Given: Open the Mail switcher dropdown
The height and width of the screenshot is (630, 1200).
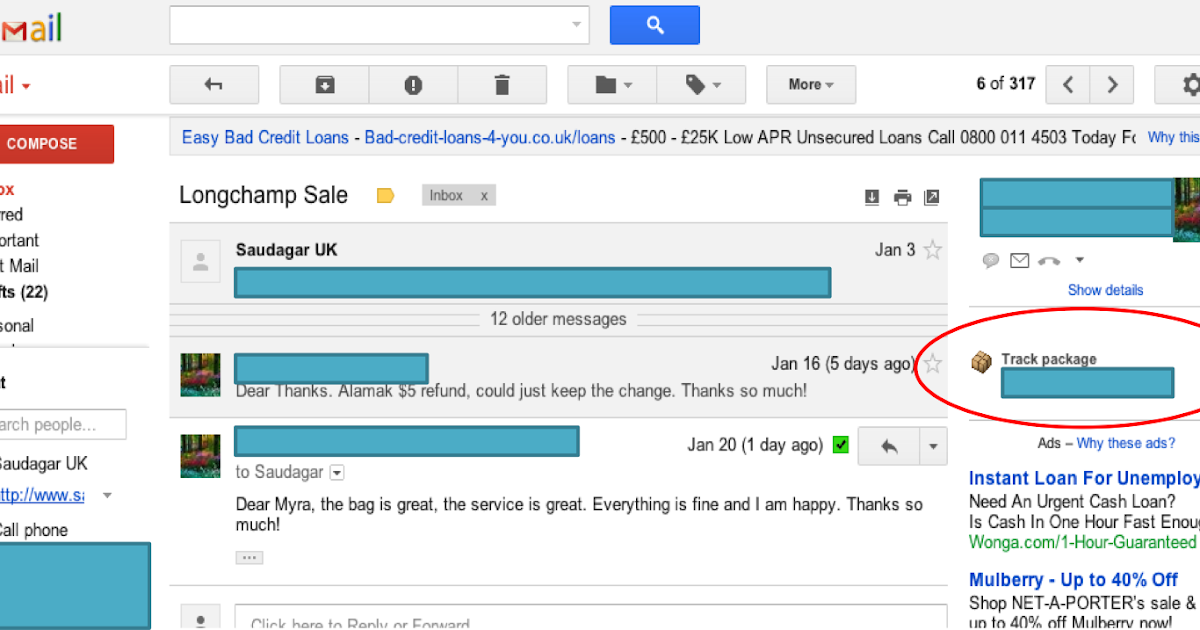Looking at the screenshot, I should tap(14, 85).
